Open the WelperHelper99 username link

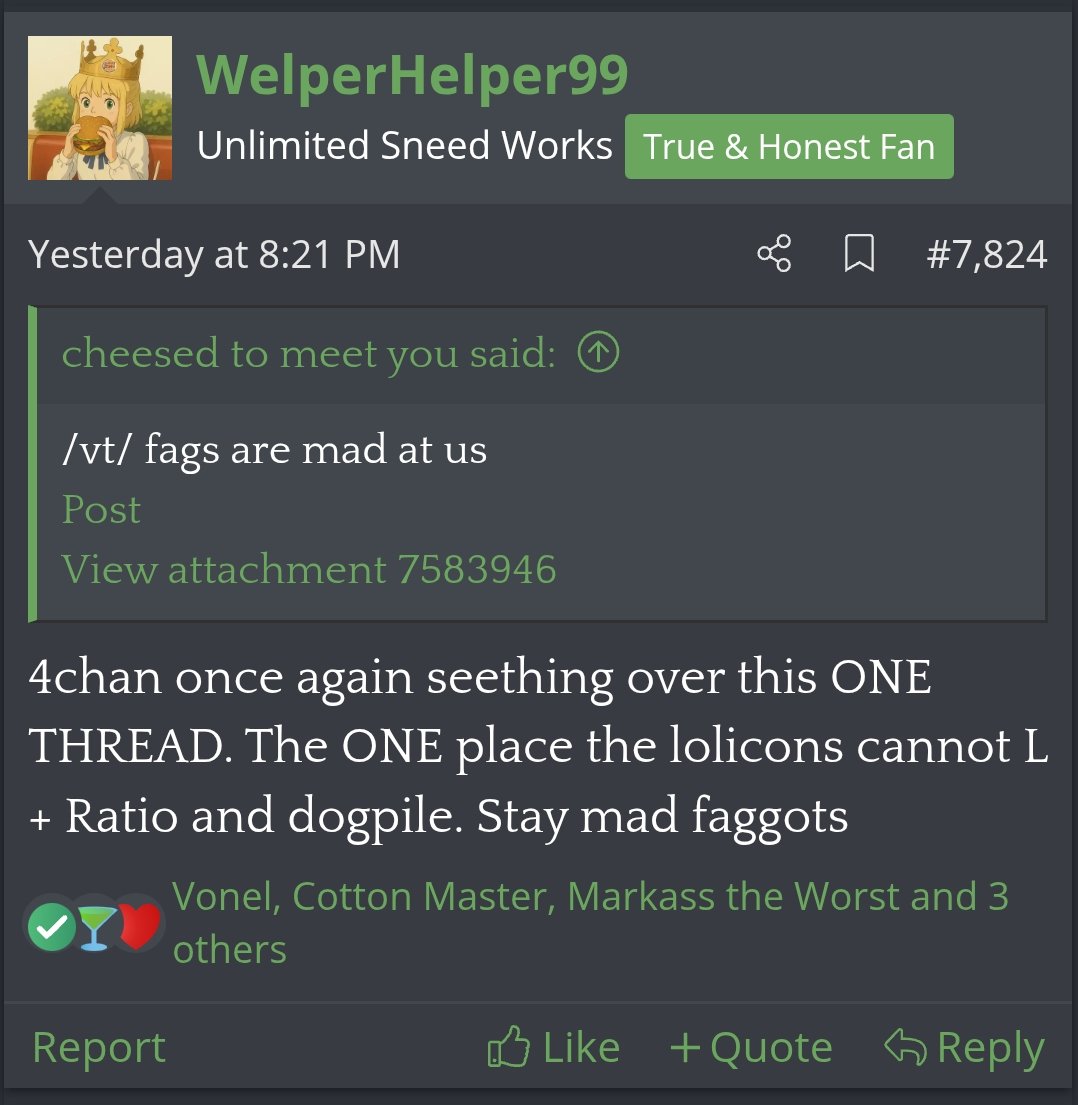(412, 75)
